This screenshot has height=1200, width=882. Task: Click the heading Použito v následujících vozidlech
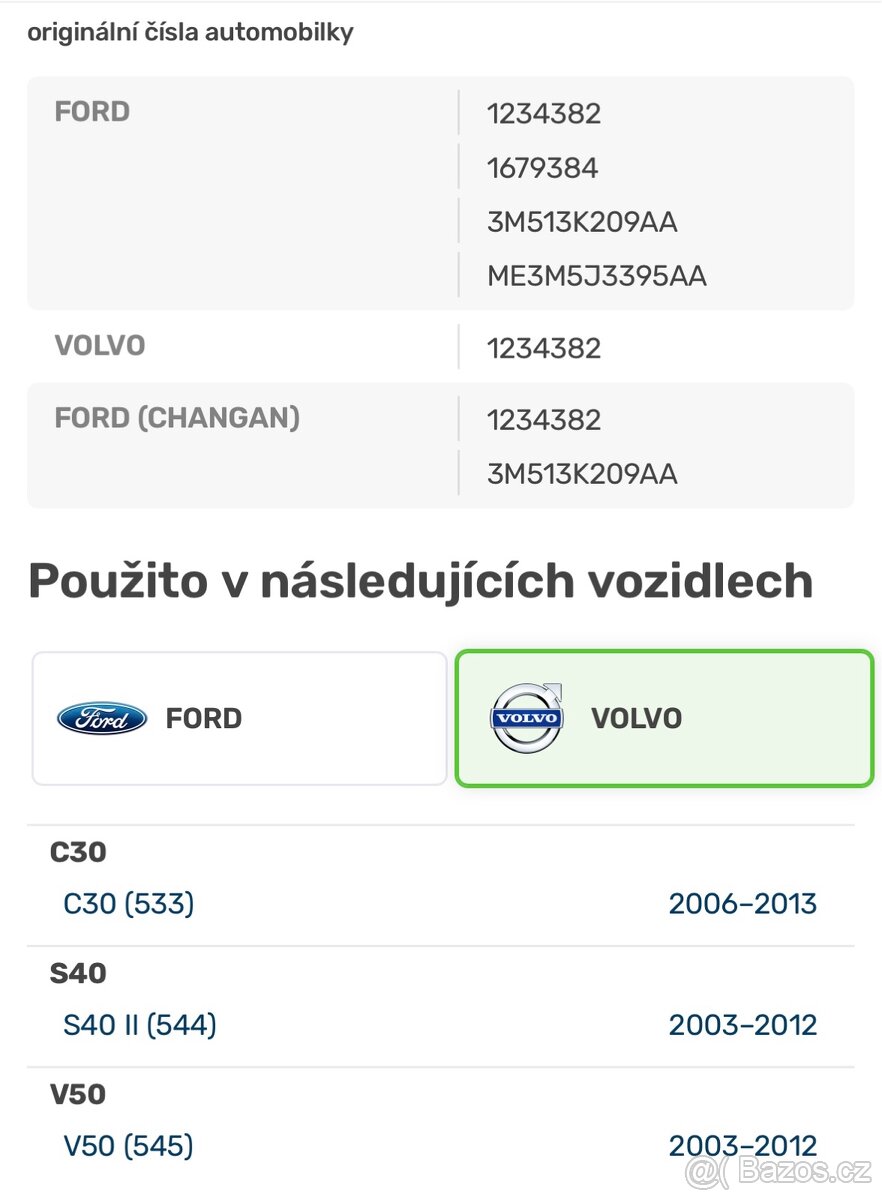(421, 580)
